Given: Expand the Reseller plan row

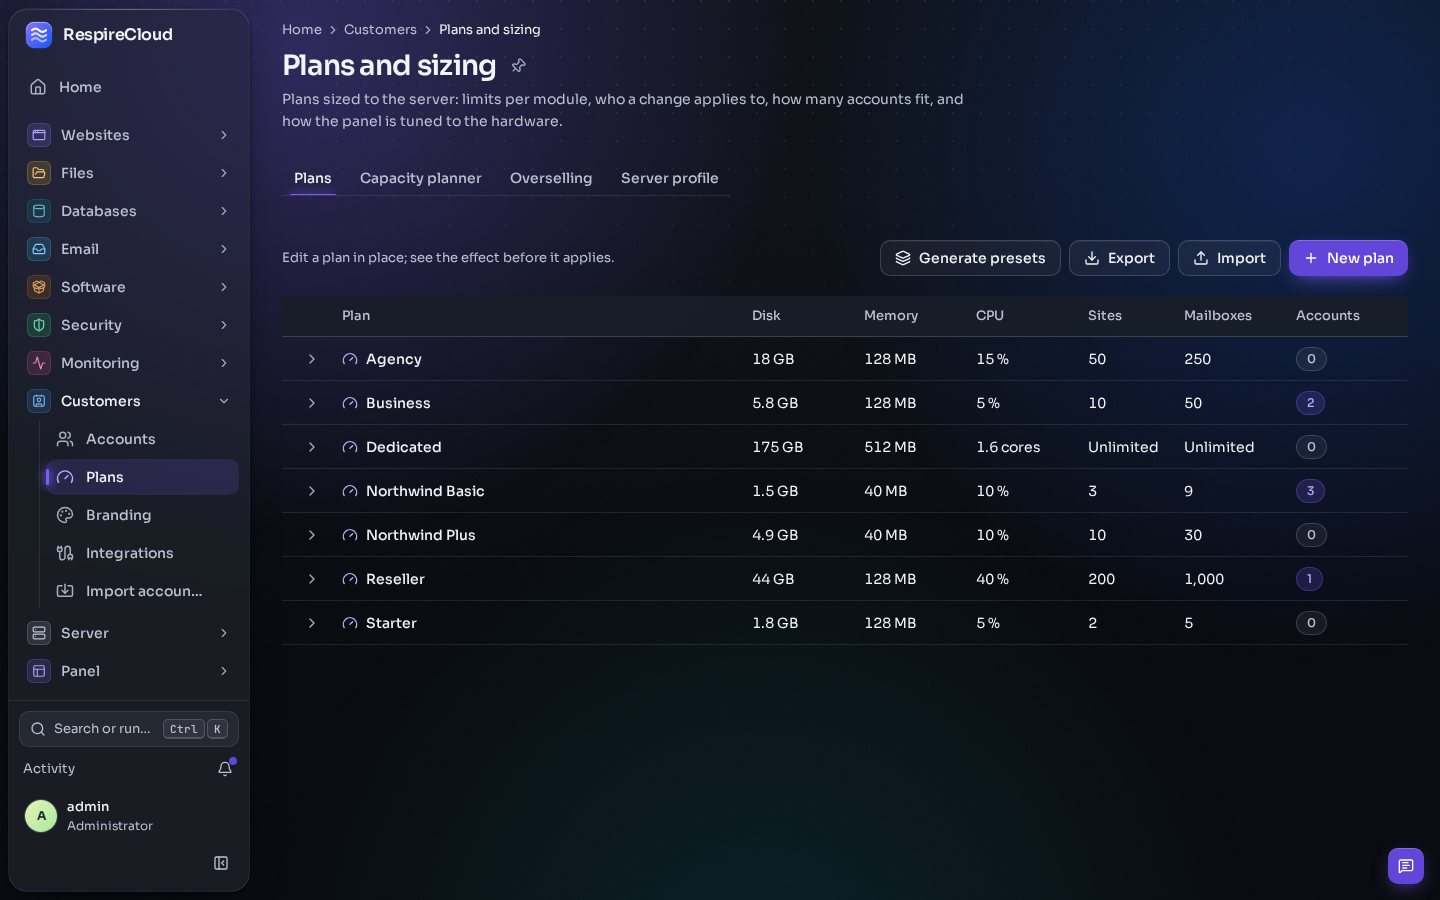Looking at the screenshot, I should click(x=312, y=579).
